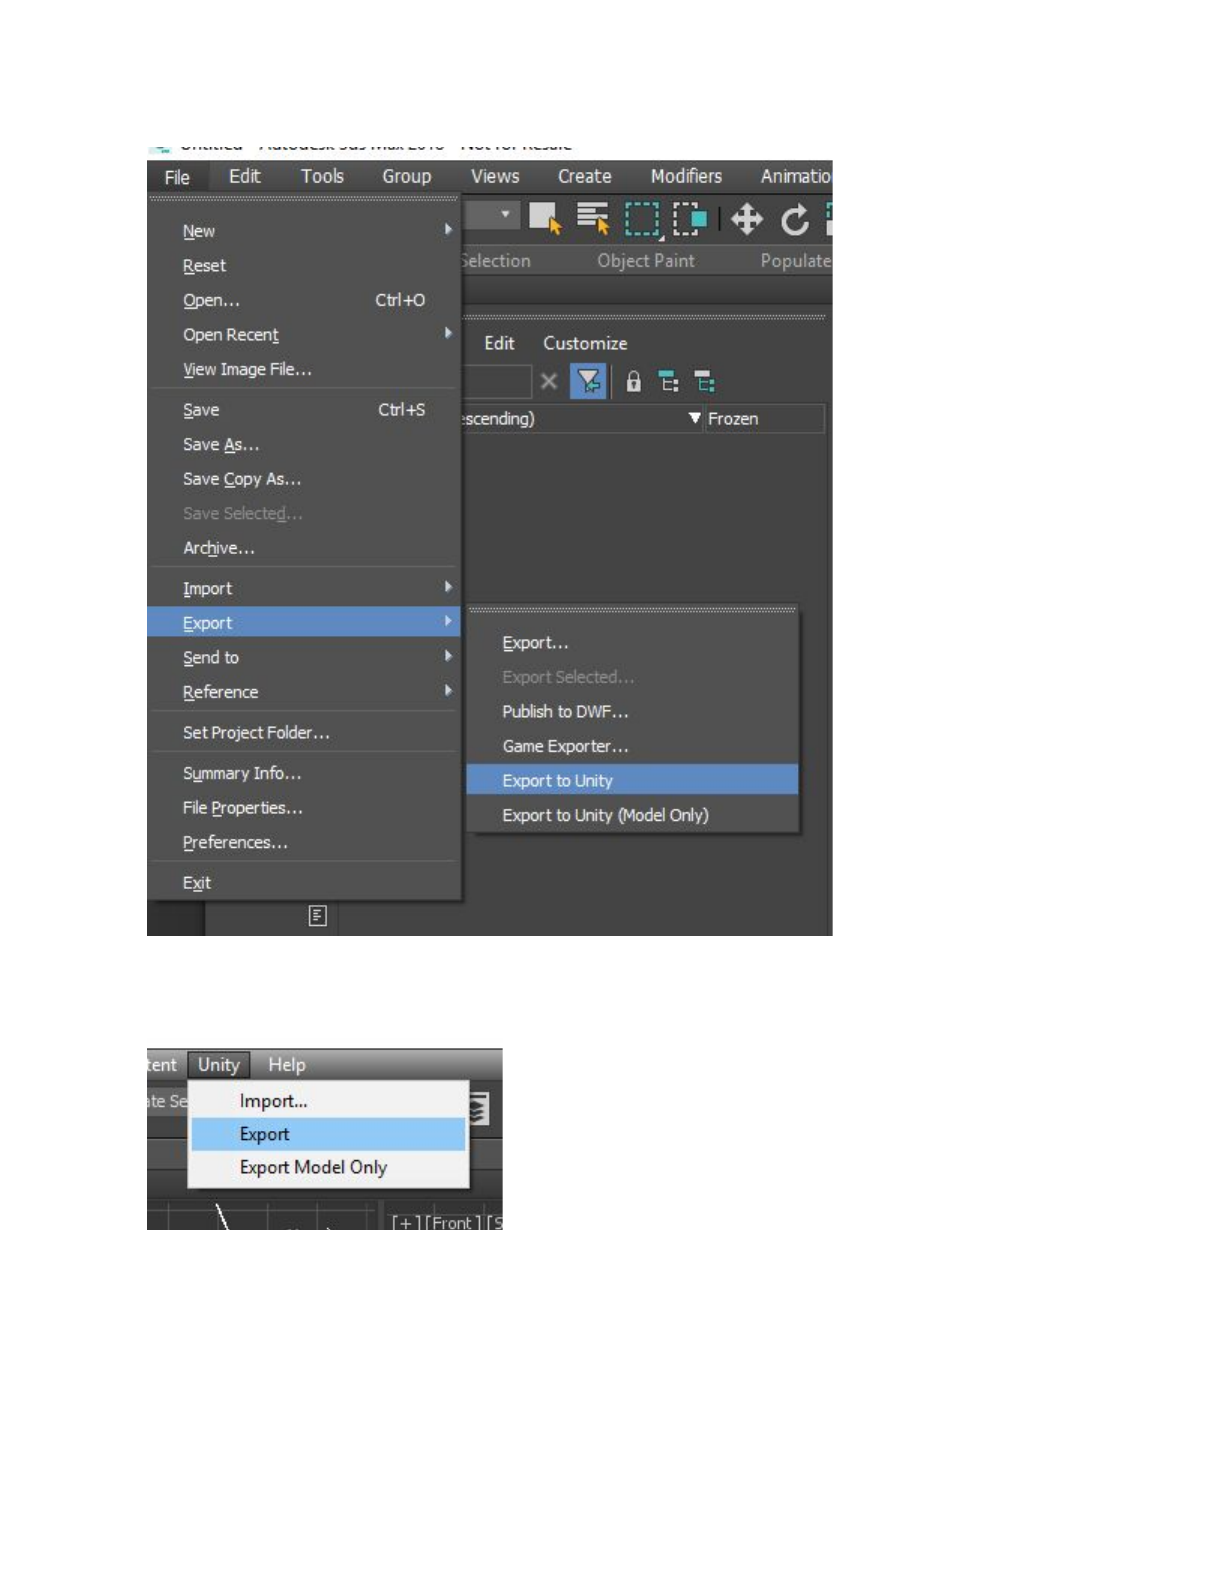Open Game Exporter...
1224x1584 pixels.
(x=633, y=746)
